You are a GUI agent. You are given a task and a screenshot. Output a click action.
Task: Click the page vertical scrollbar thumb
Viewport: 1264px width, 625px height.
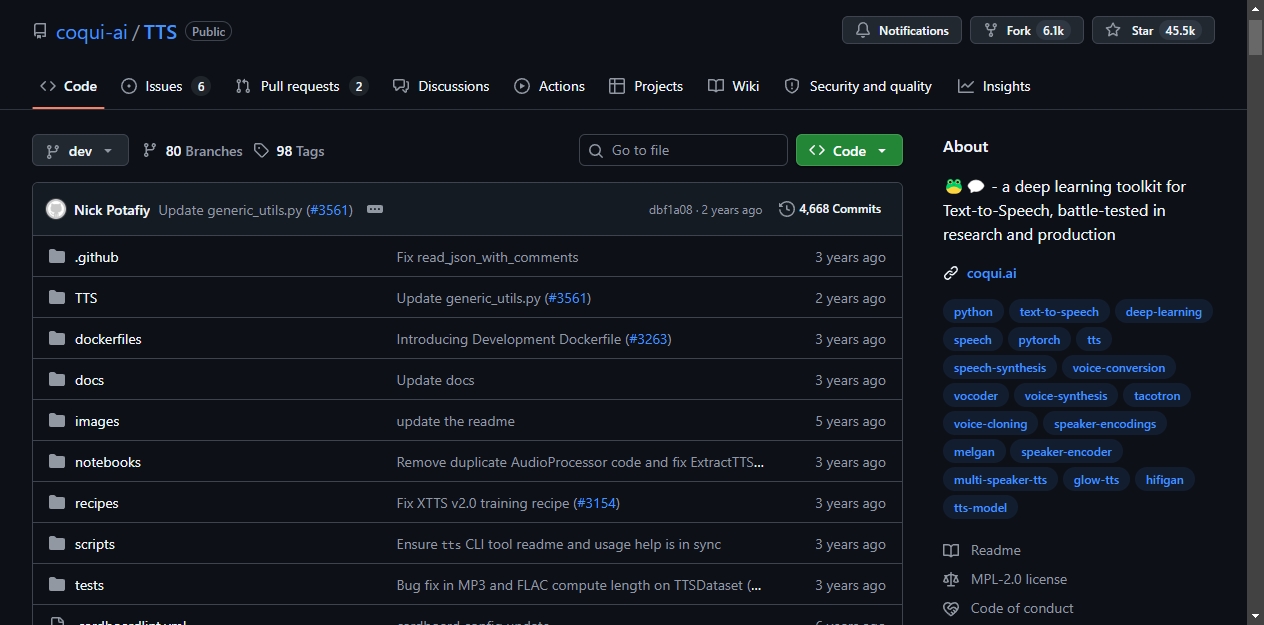point(1255,36)
